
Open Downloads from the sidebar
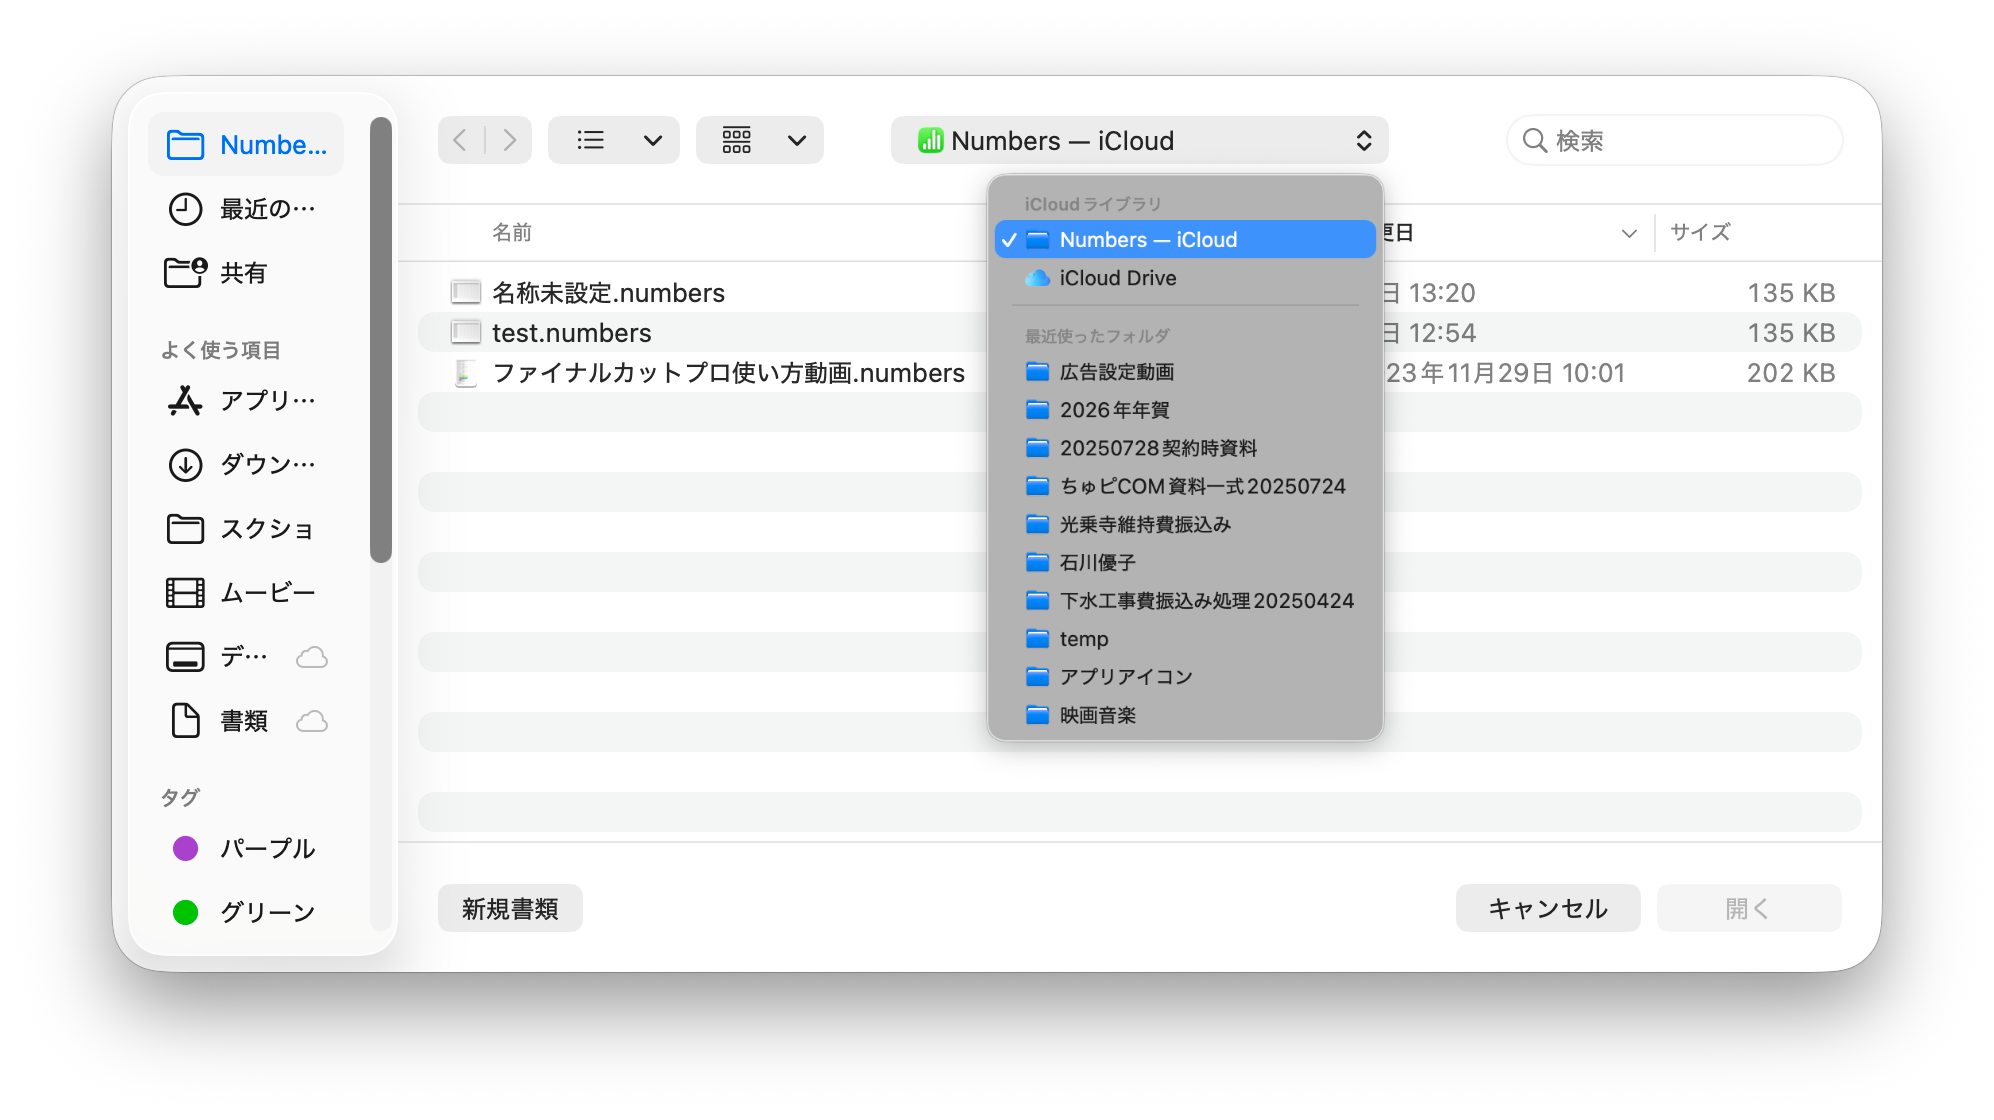(x=244, y=465)
